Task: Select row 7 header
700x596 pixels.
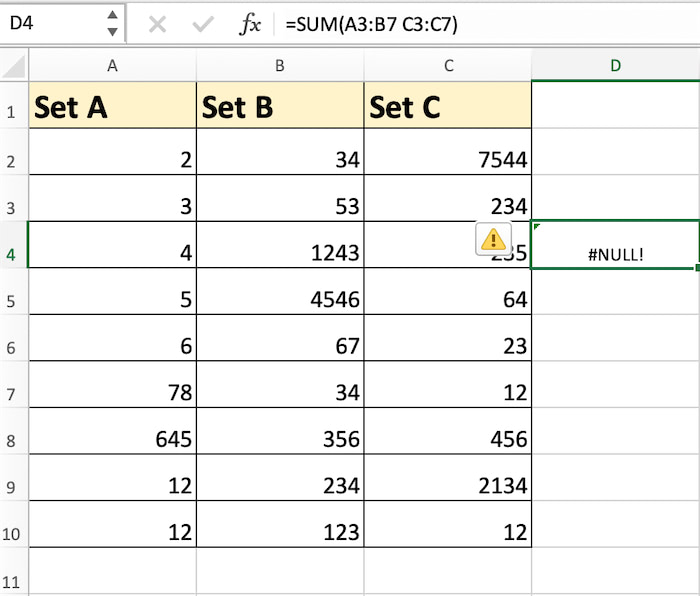Action: [13, 384]
